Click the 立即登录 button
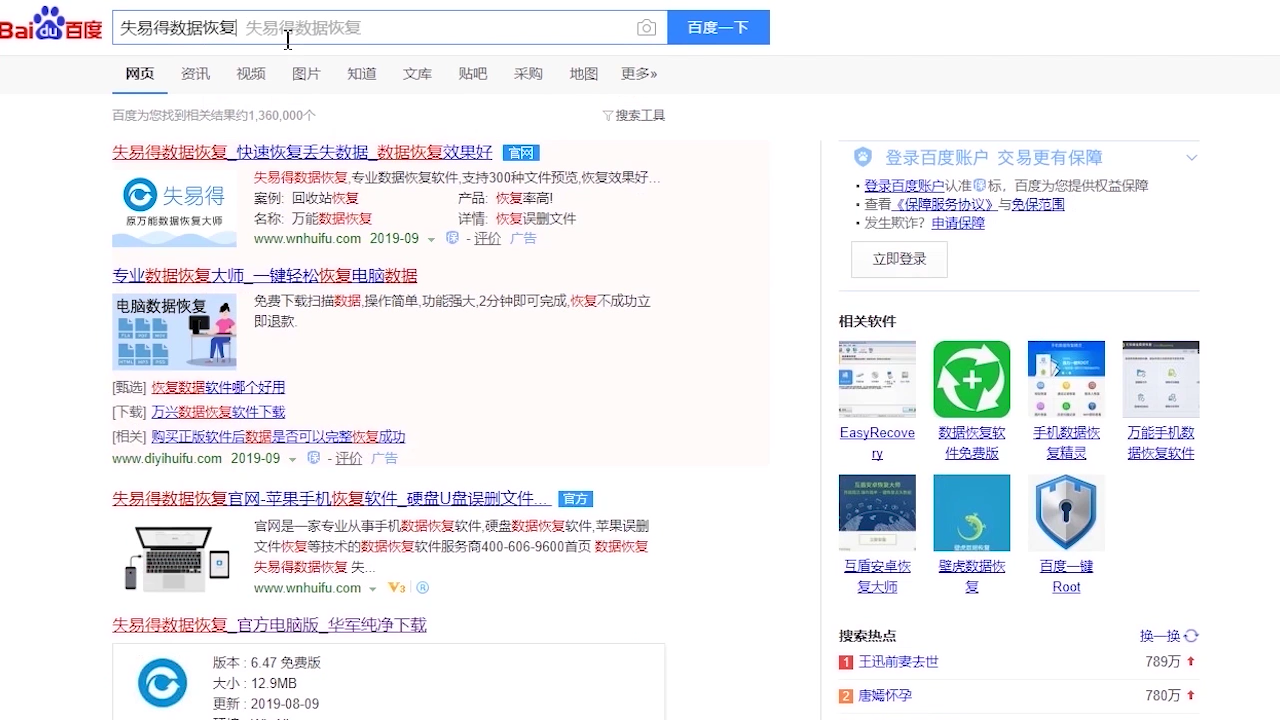Viewport: 1280px width, 720px height. [899, 259]
